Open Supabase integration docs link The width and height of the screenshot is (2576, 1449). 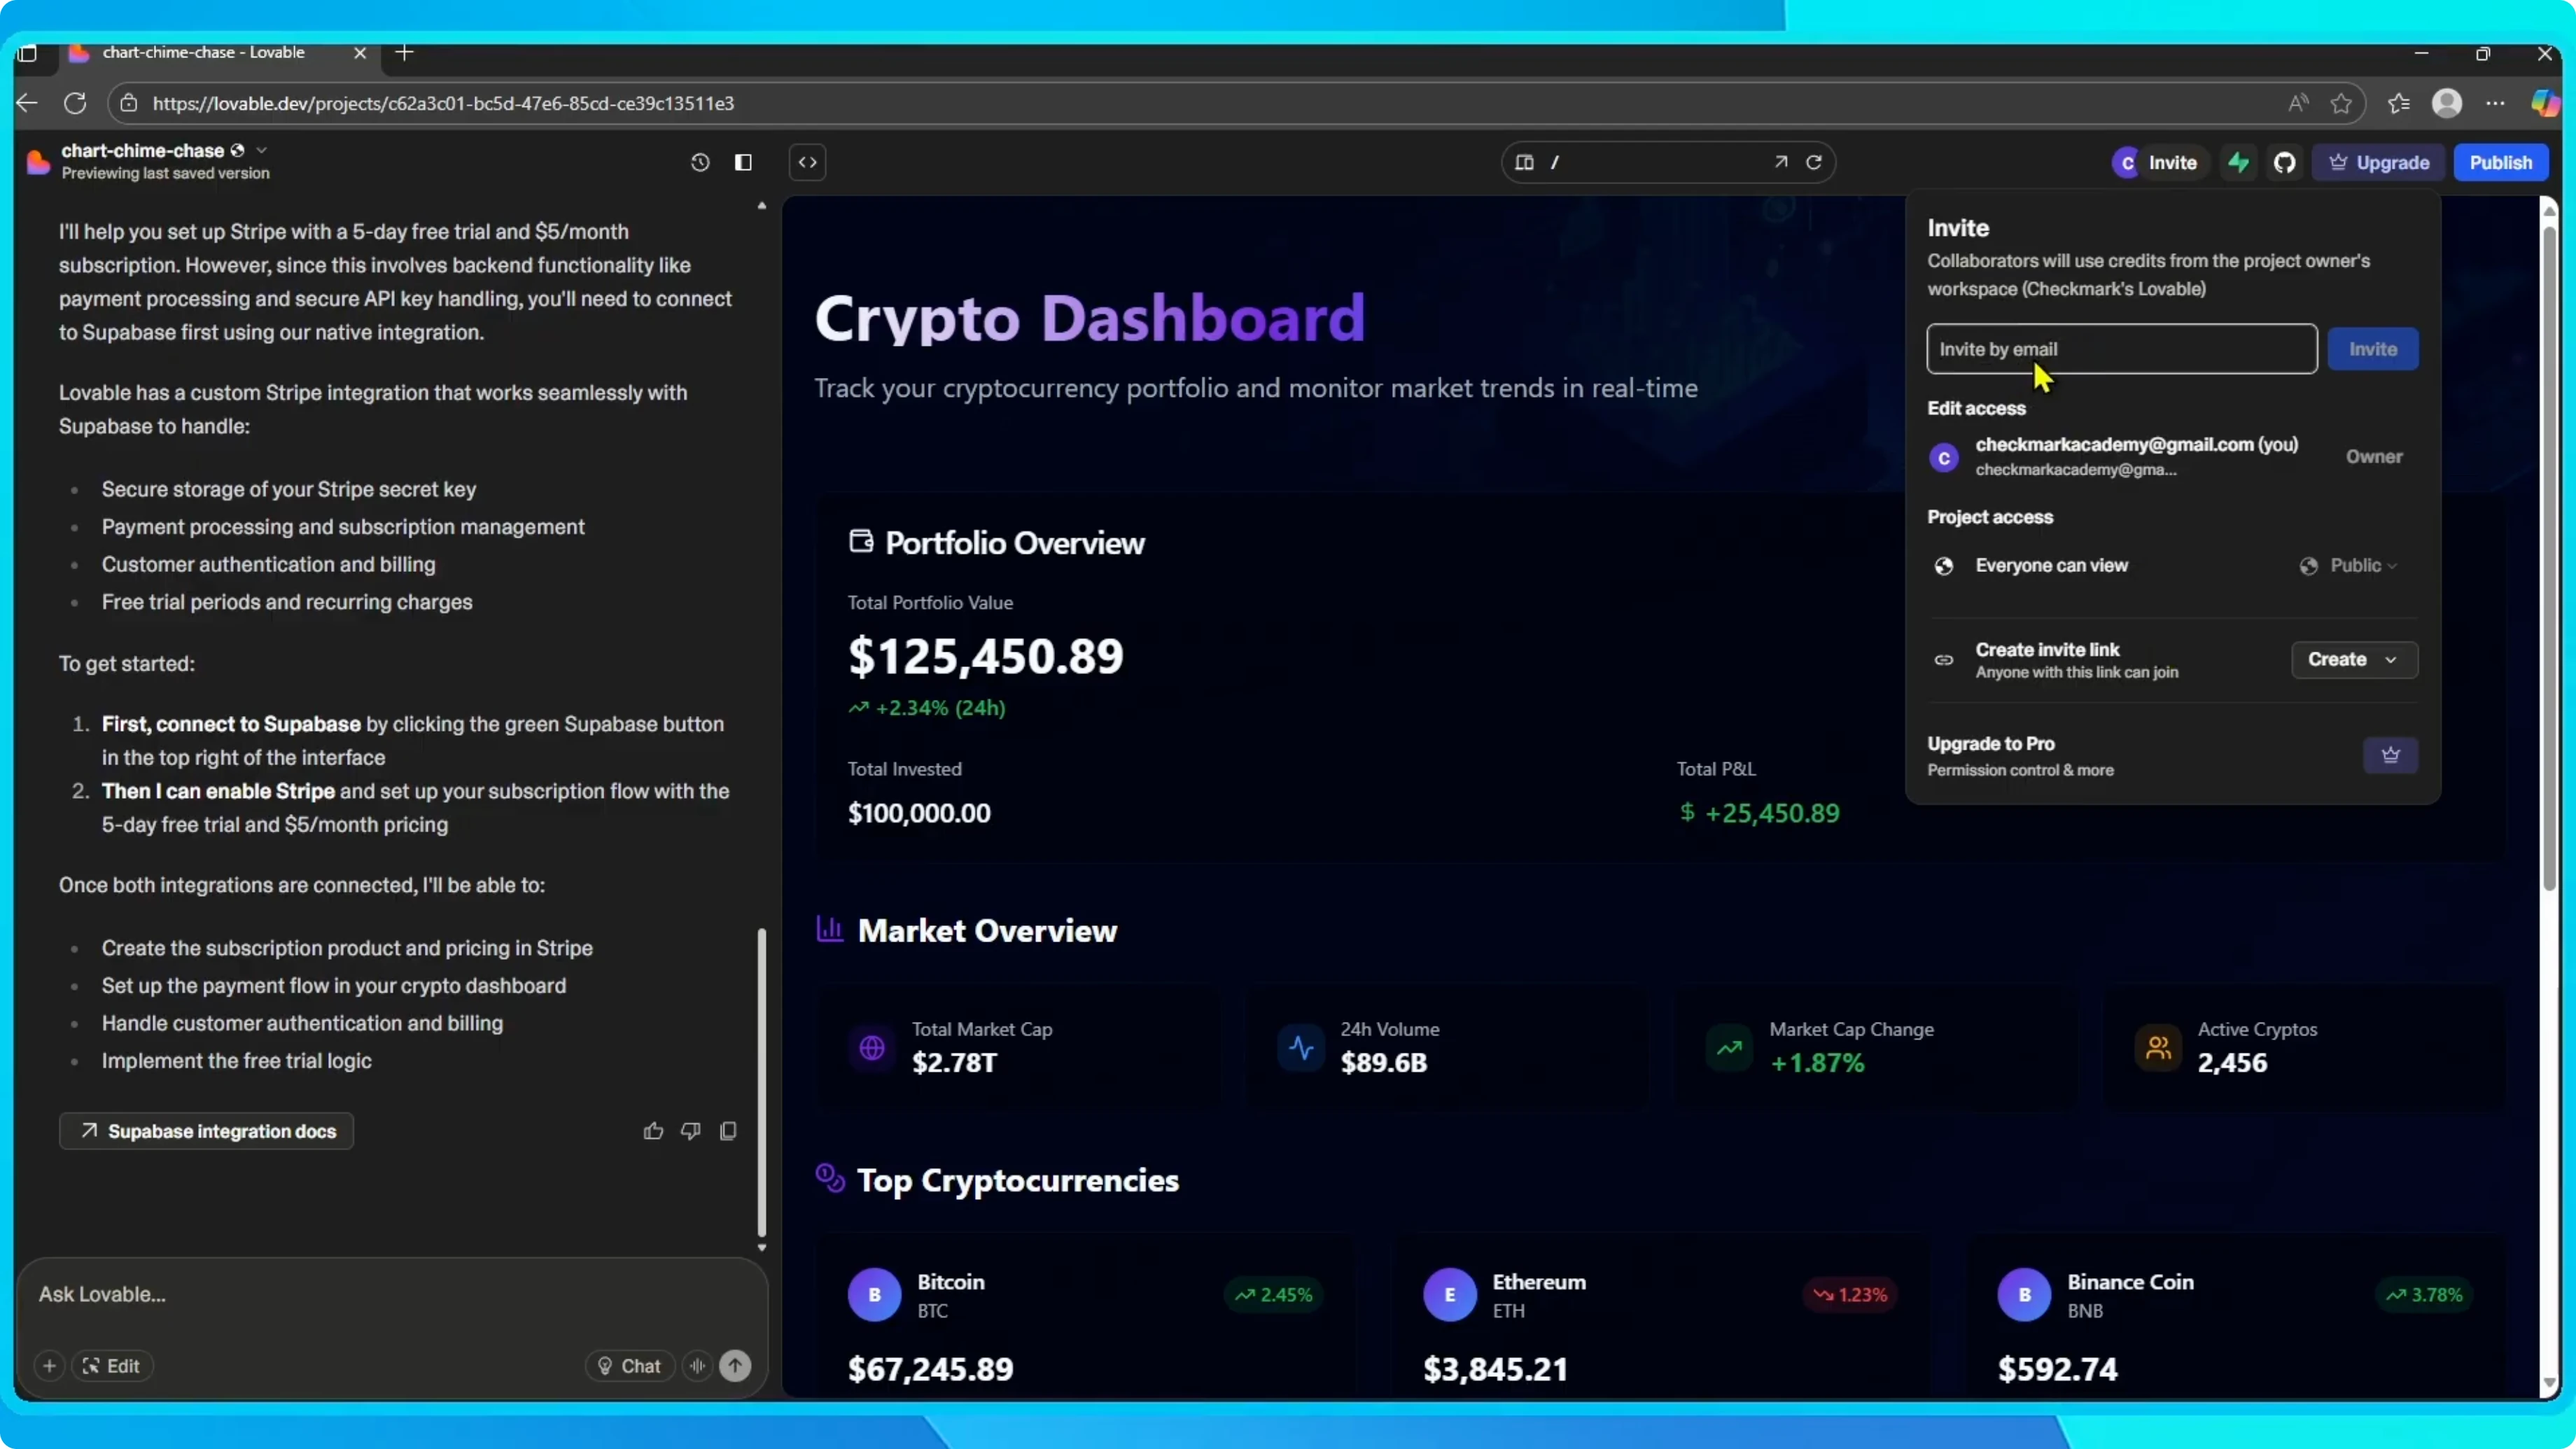(x=206, y=1131)
